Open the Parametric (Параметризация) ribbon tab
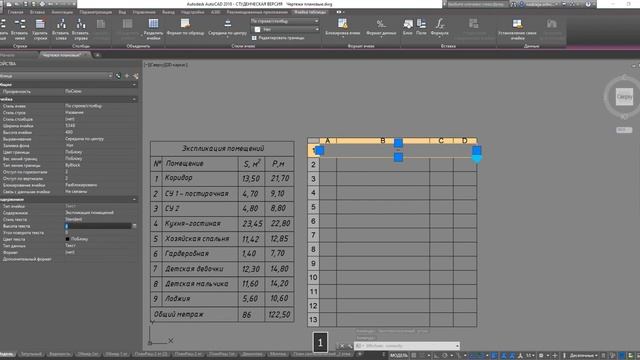 [x=96, y=12]
